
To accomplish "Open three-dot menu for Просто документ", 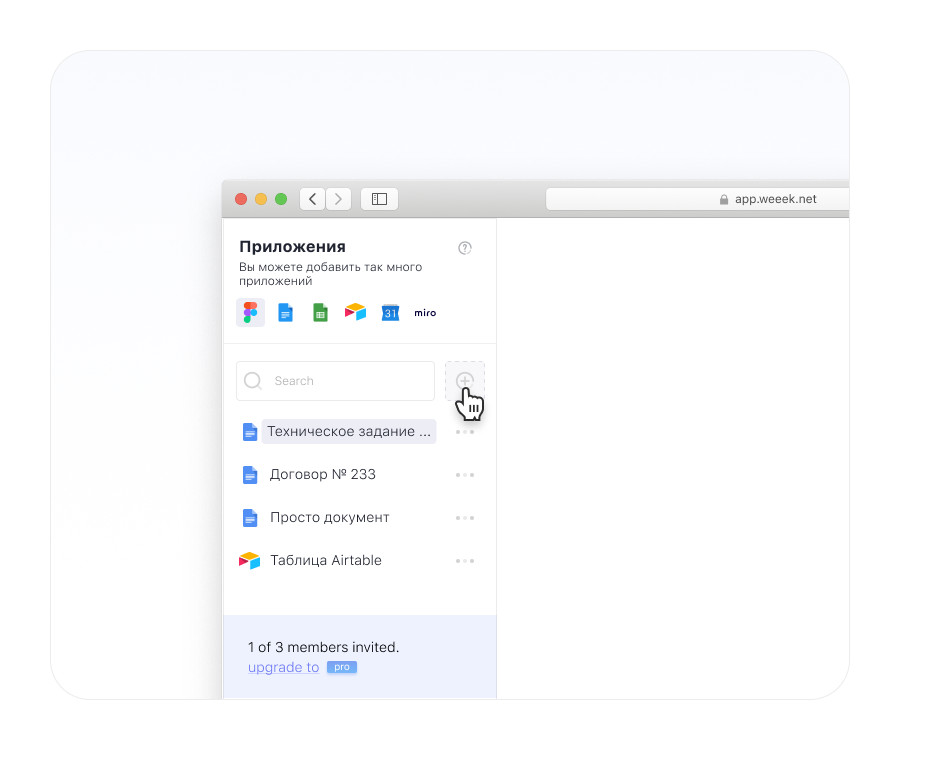I will (464, 518).
